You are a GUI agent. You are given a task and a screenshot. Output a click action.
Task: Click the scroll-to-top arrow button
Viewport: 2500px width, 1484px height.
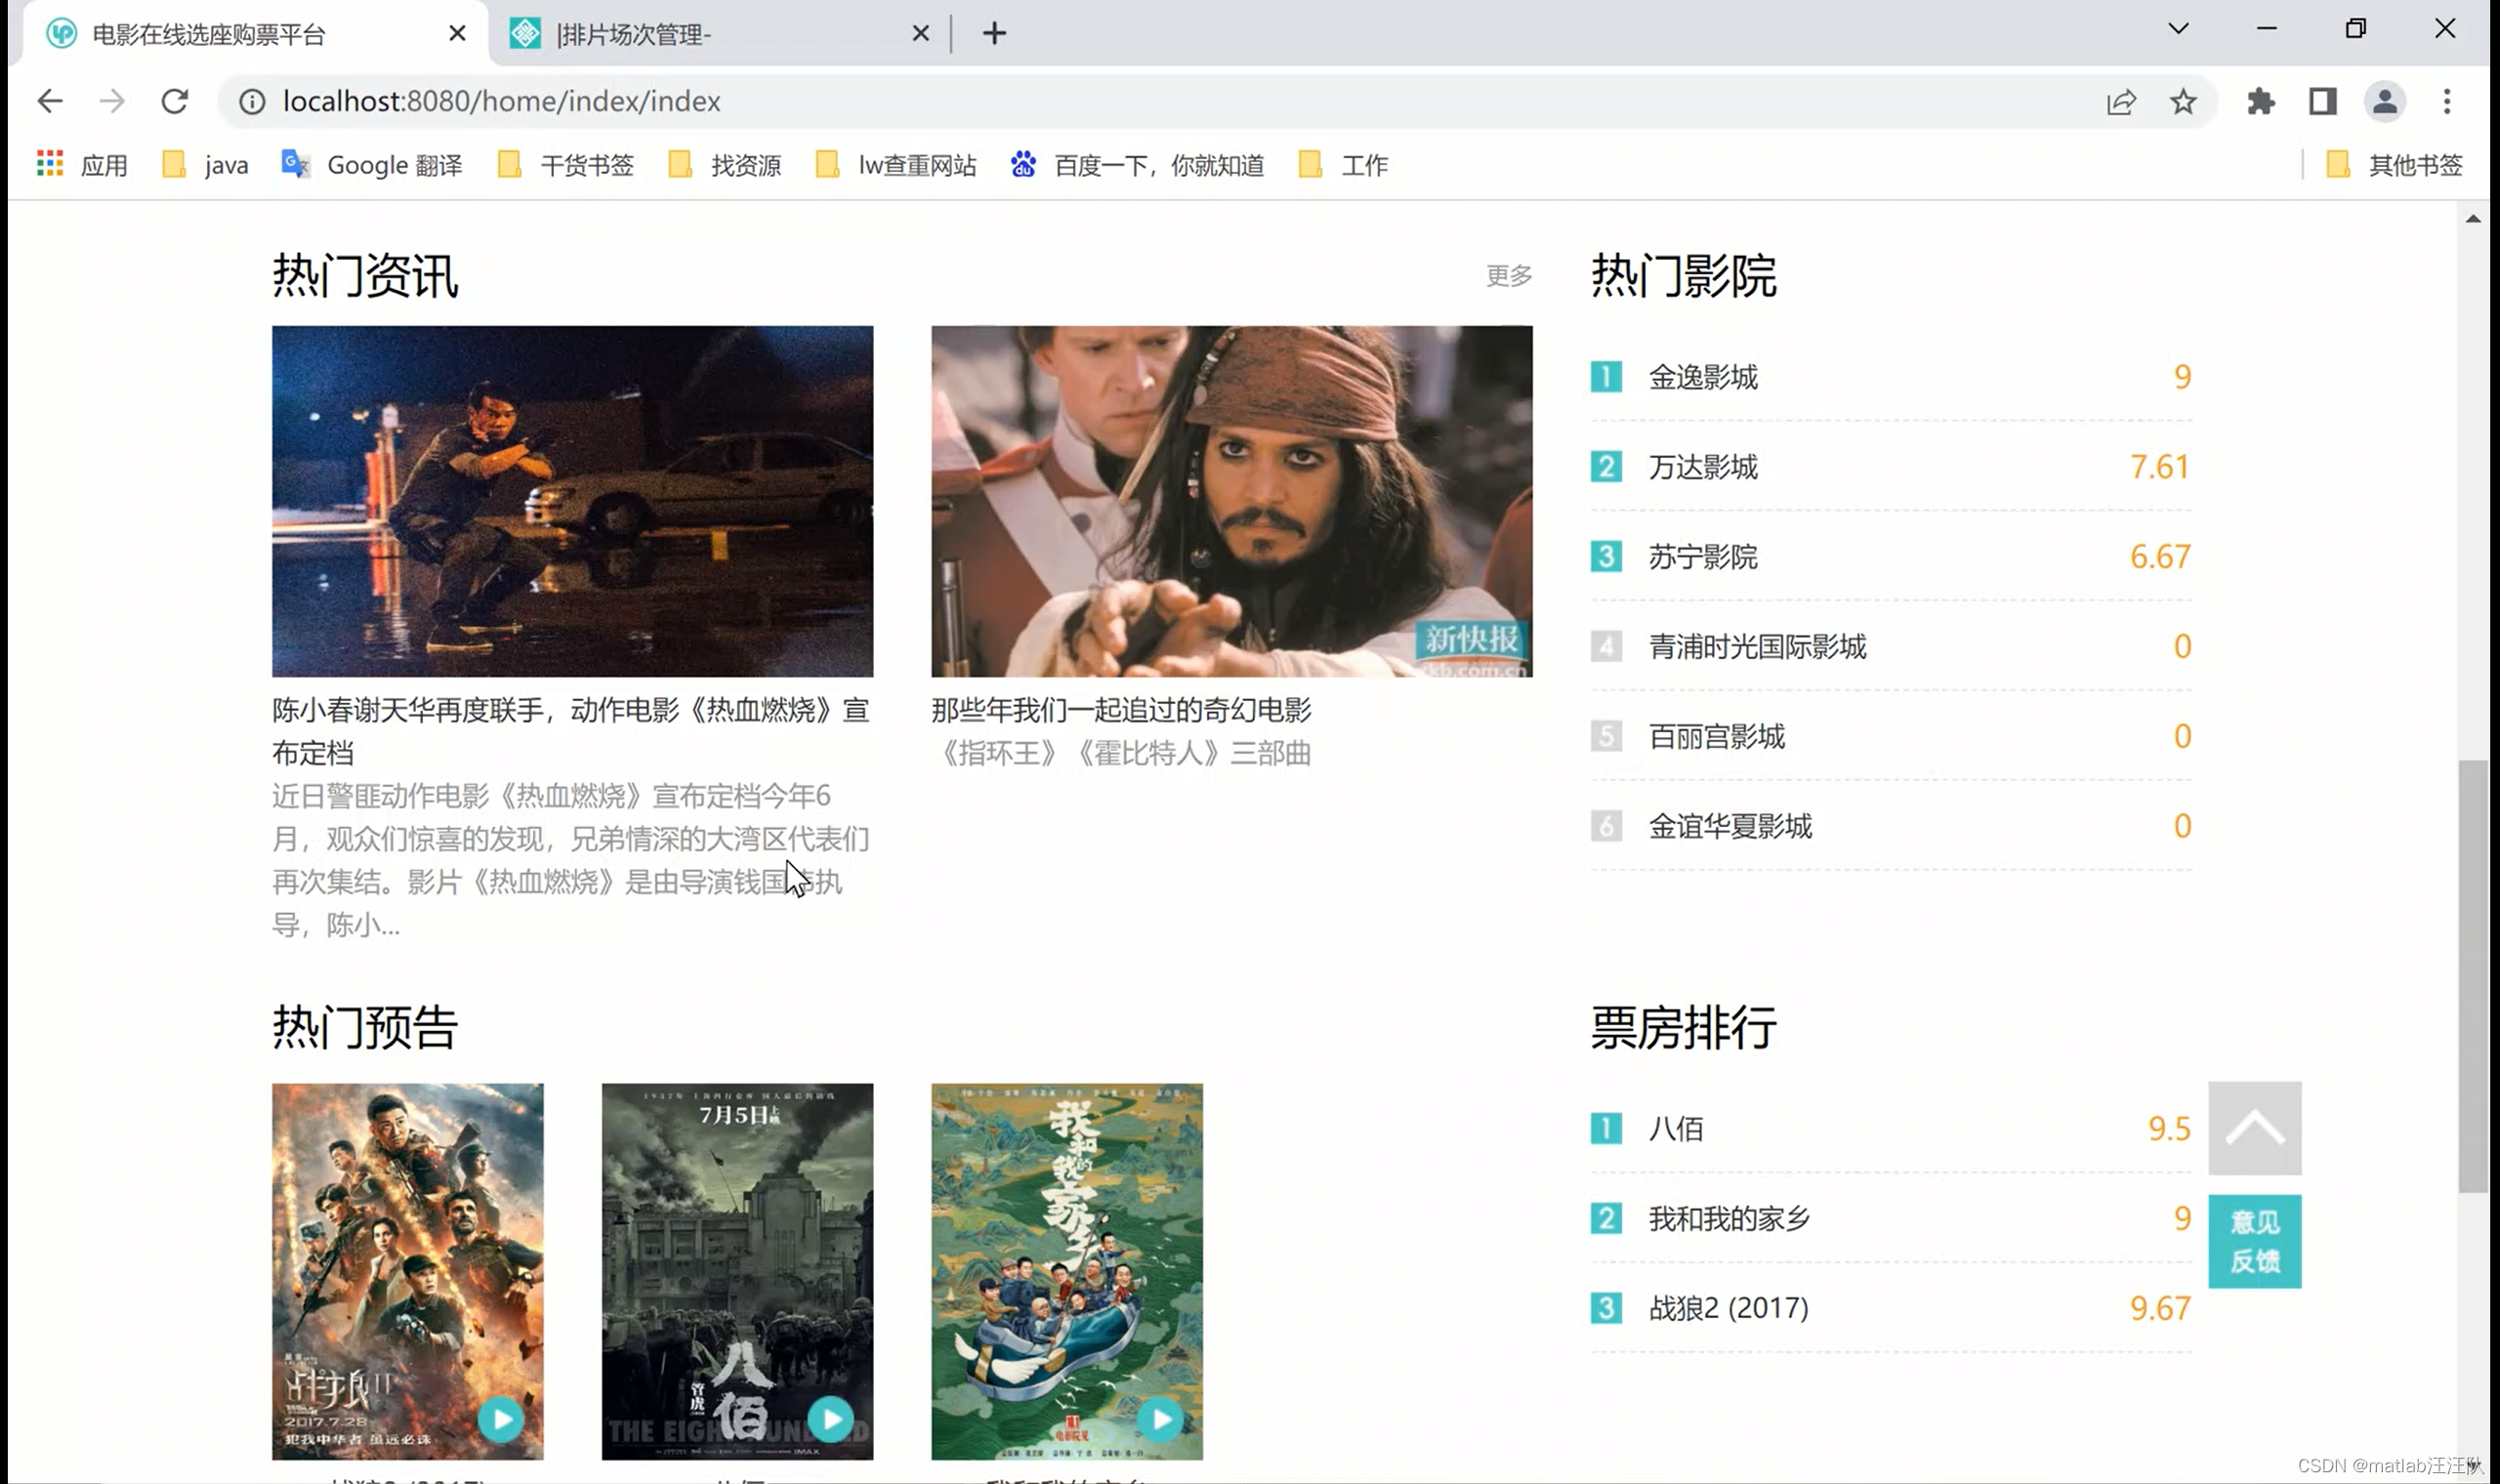point(2254,1128)
